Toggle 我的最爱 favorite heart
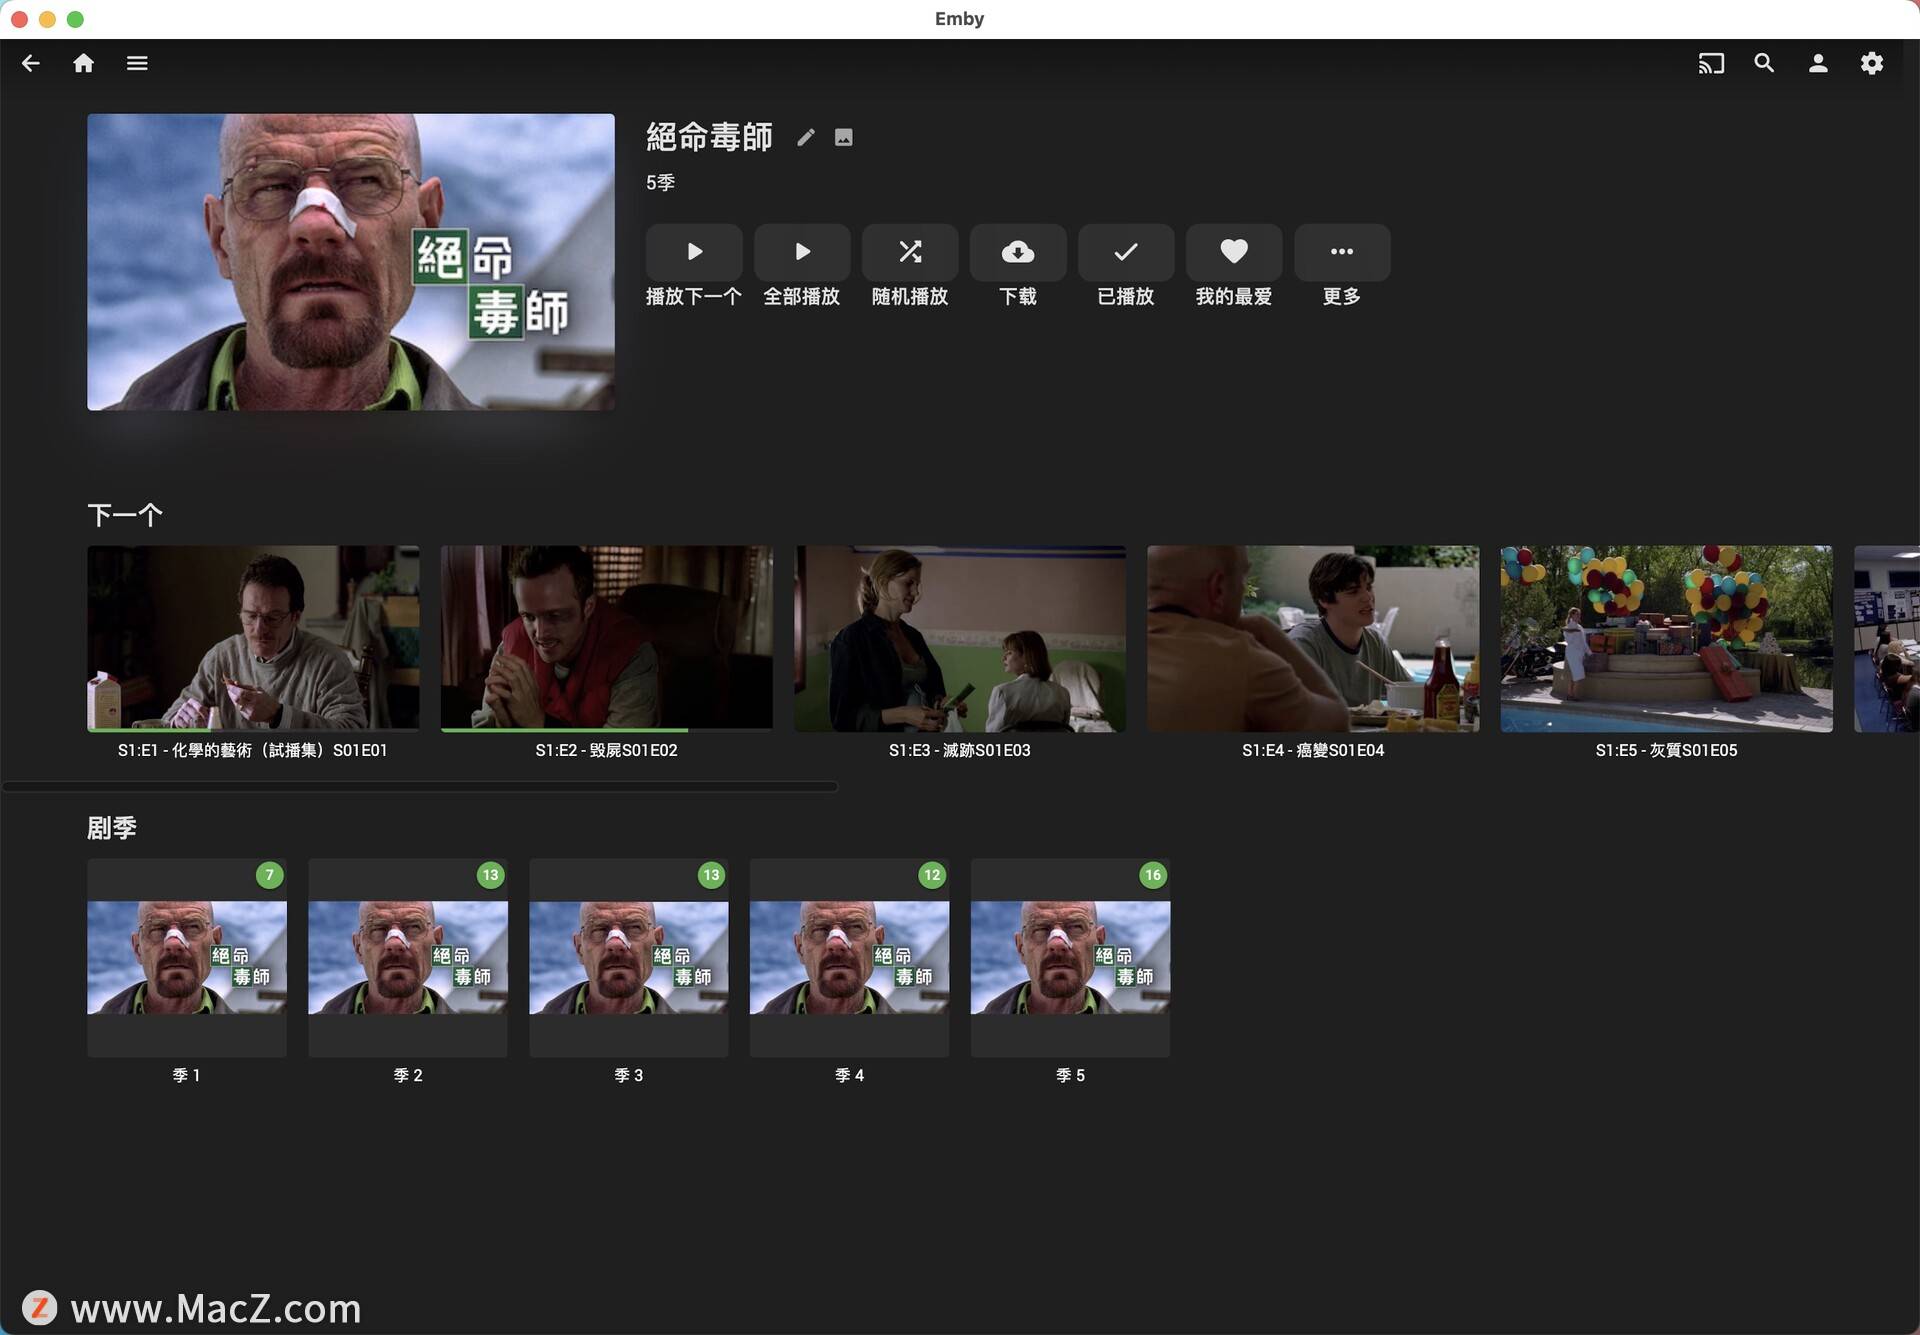 point(1233,252)
